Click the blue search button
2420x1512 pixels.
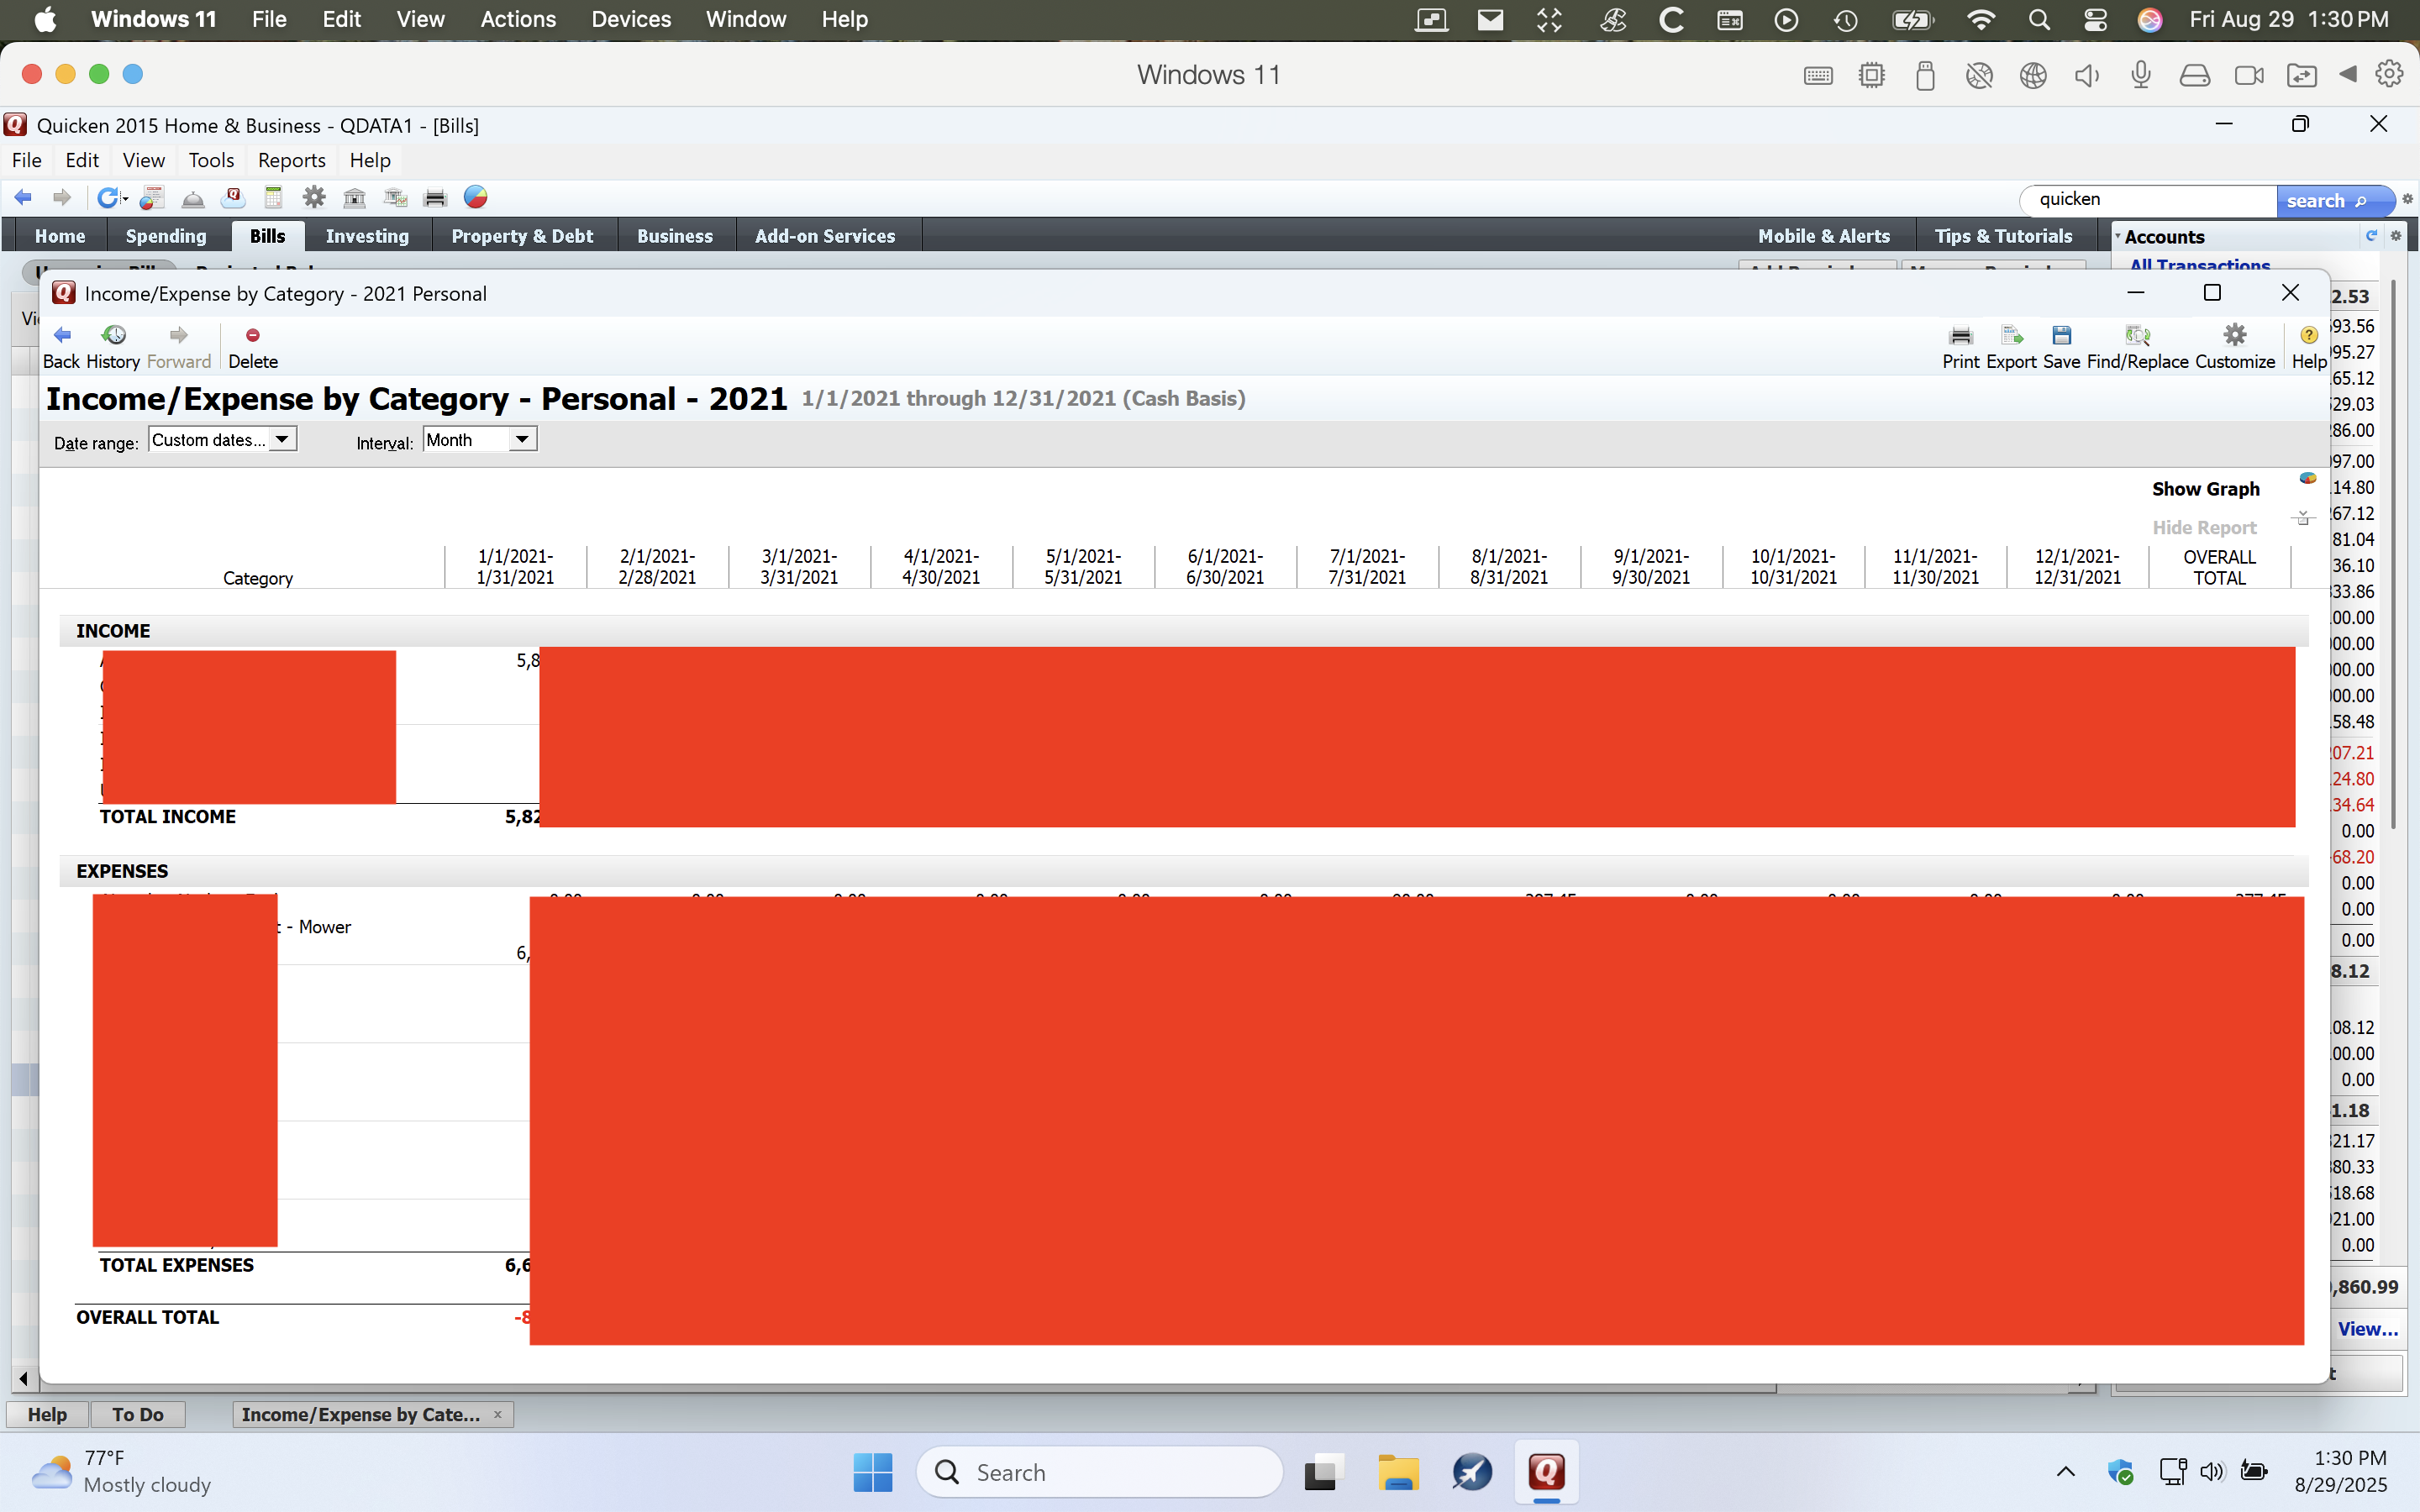2326,200
